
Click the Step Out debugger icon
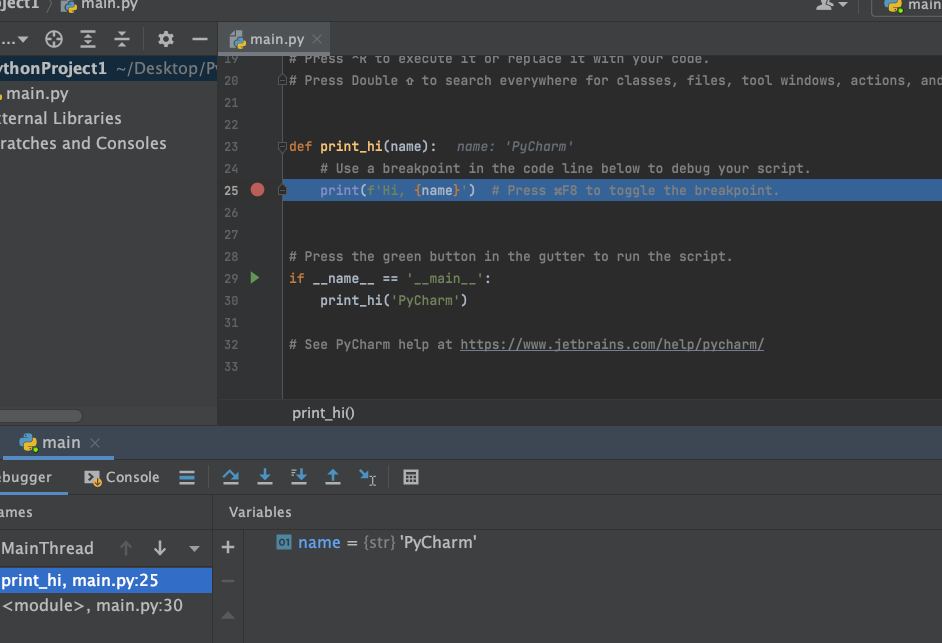332,477
